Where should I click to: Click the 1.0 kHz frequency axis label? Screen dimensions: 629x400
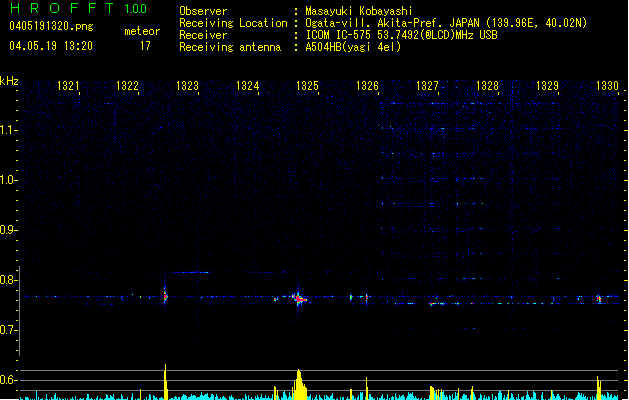(8, 180)
